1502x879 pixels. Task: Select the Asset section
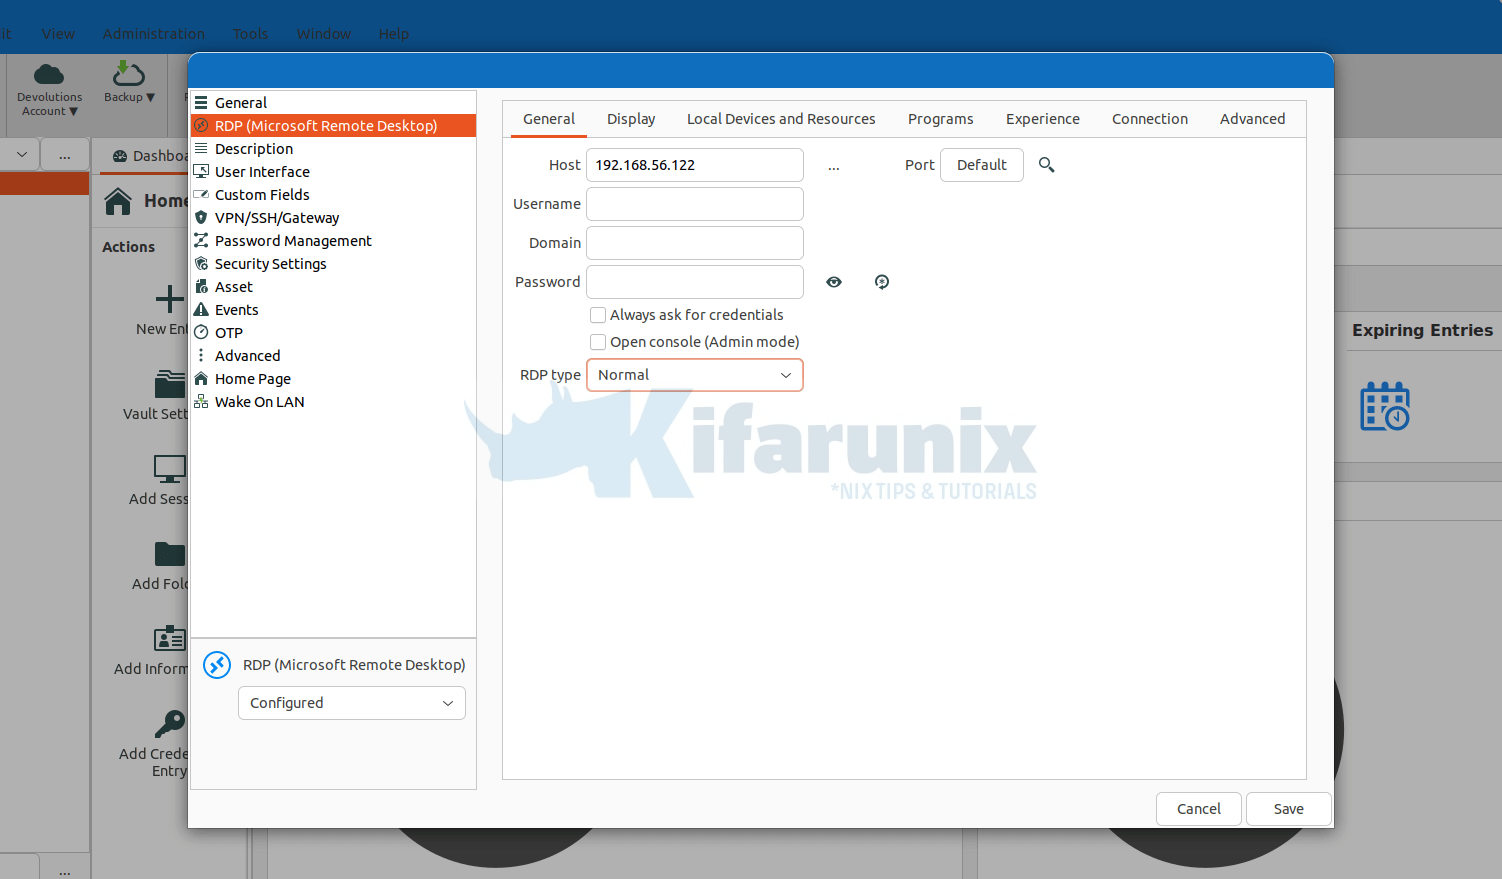coord(234,286)
